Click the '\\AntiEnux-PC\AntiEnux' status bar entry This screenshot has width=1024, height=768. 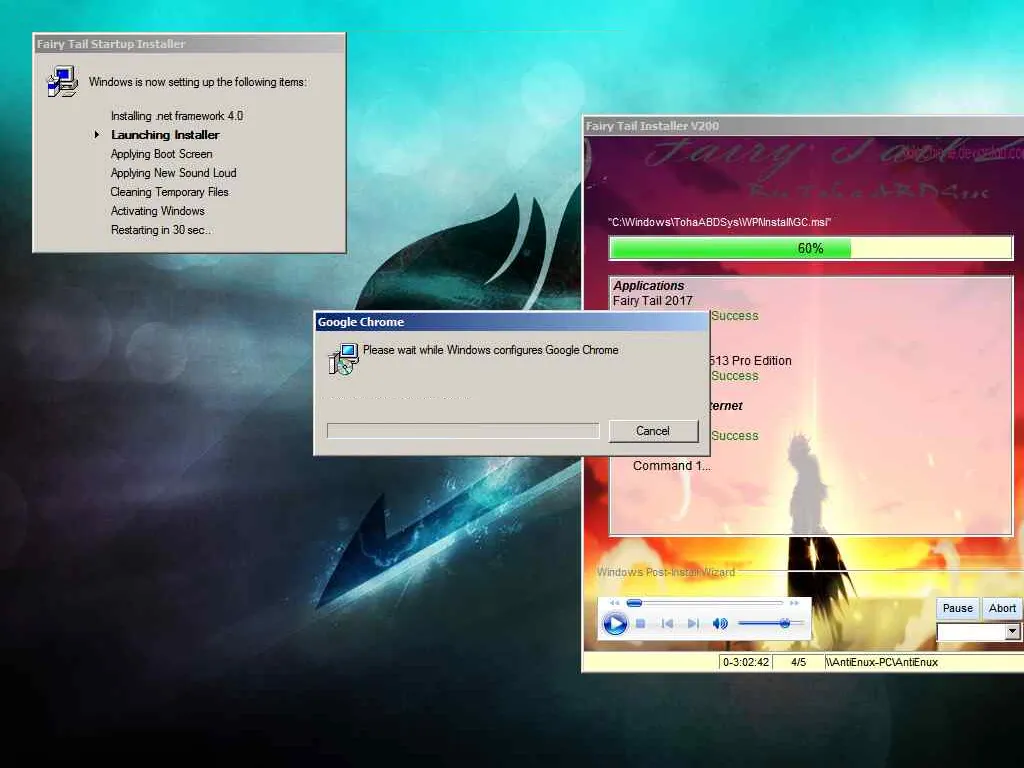pyautogui.click(x=882, y=662)
